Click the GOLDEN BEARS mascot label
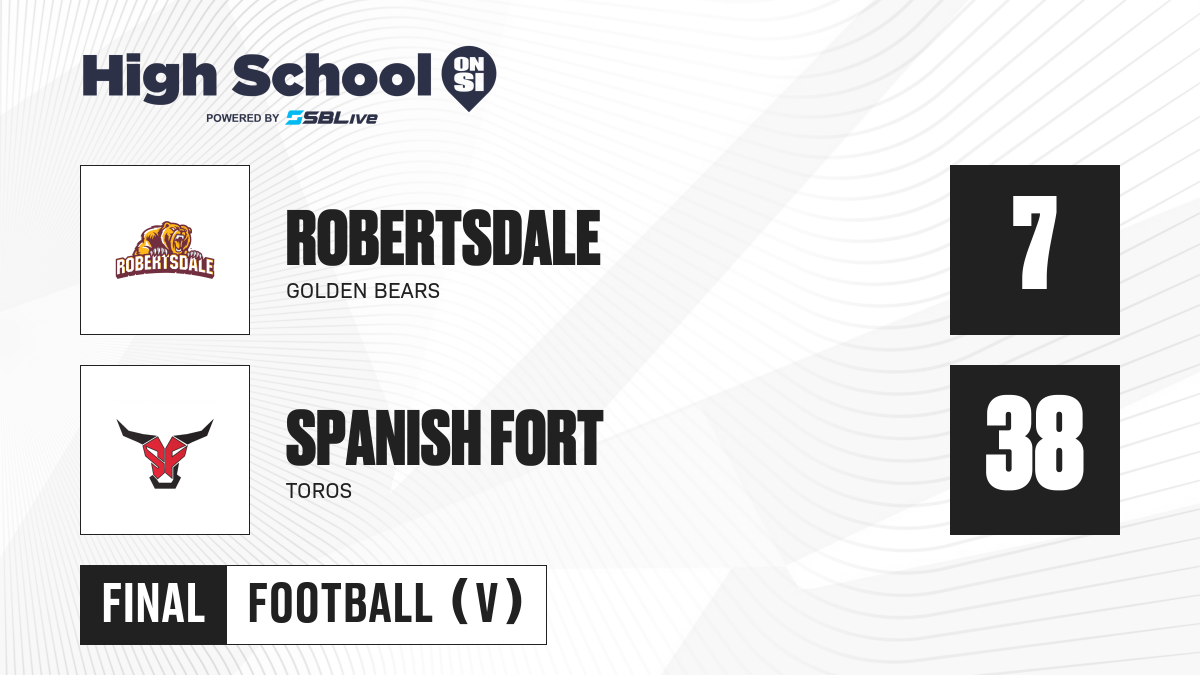This screenshot has width=1200, height=675. click(x=363, y=292)
